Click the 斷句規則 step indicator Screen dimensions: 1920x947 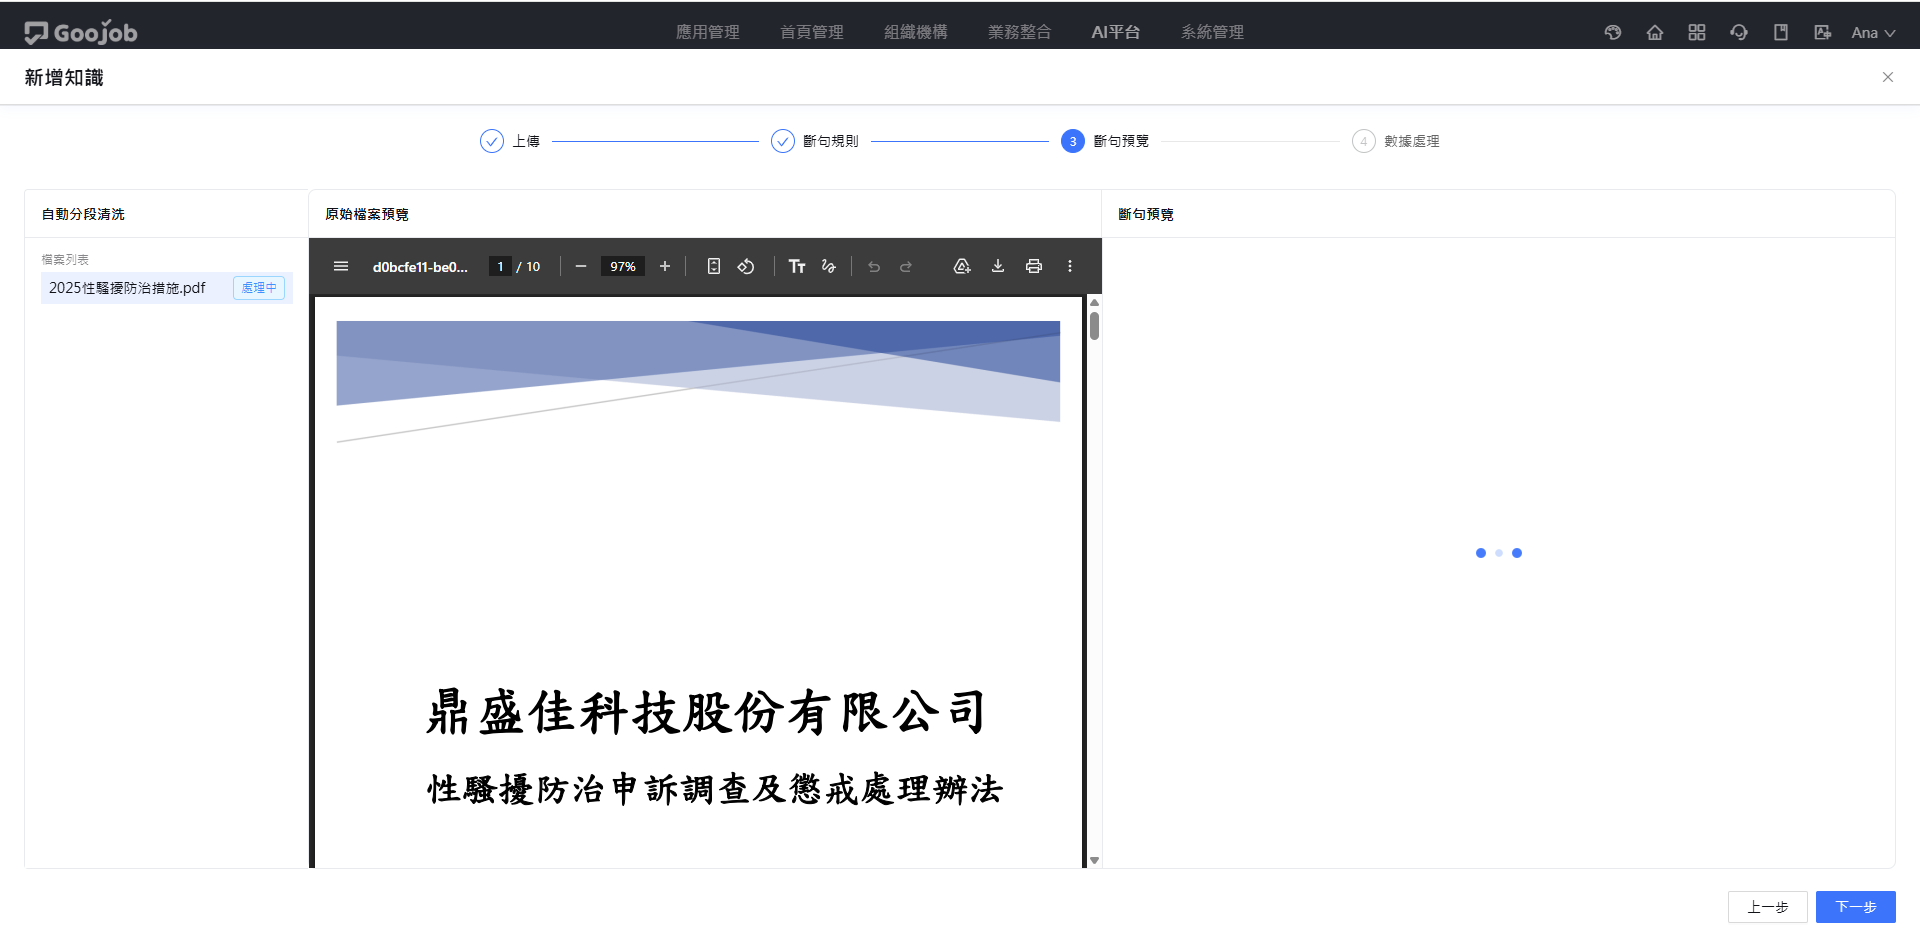[815, 141]
